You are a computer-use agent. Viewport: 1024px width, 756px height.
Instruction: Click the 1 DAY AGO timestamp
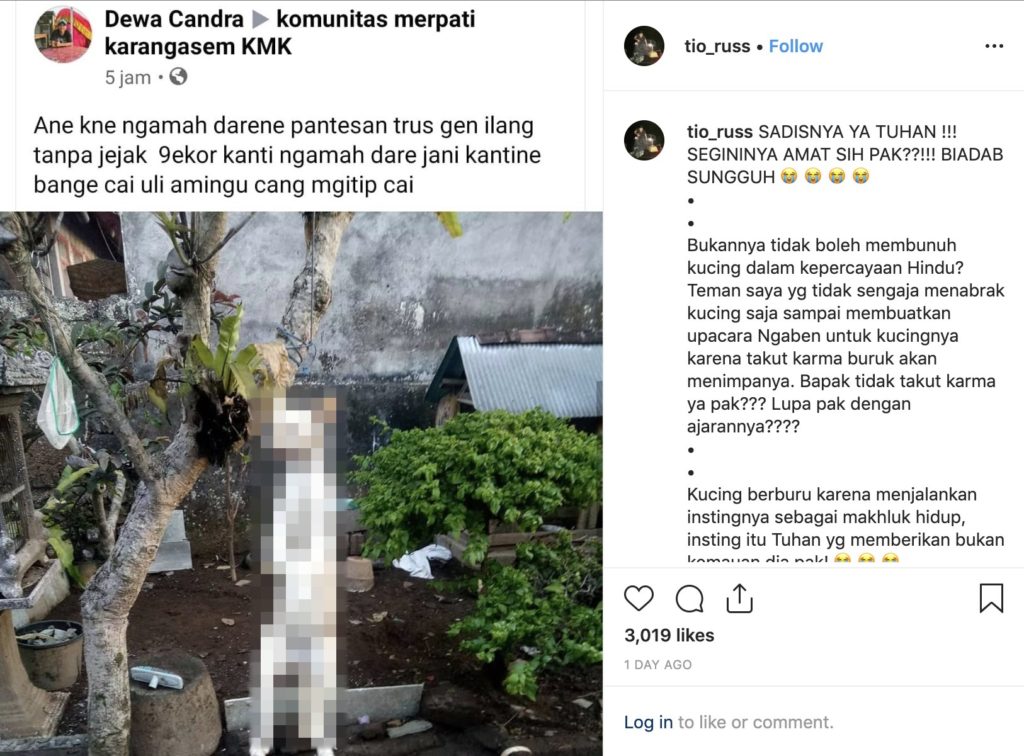tap(658, 665)
